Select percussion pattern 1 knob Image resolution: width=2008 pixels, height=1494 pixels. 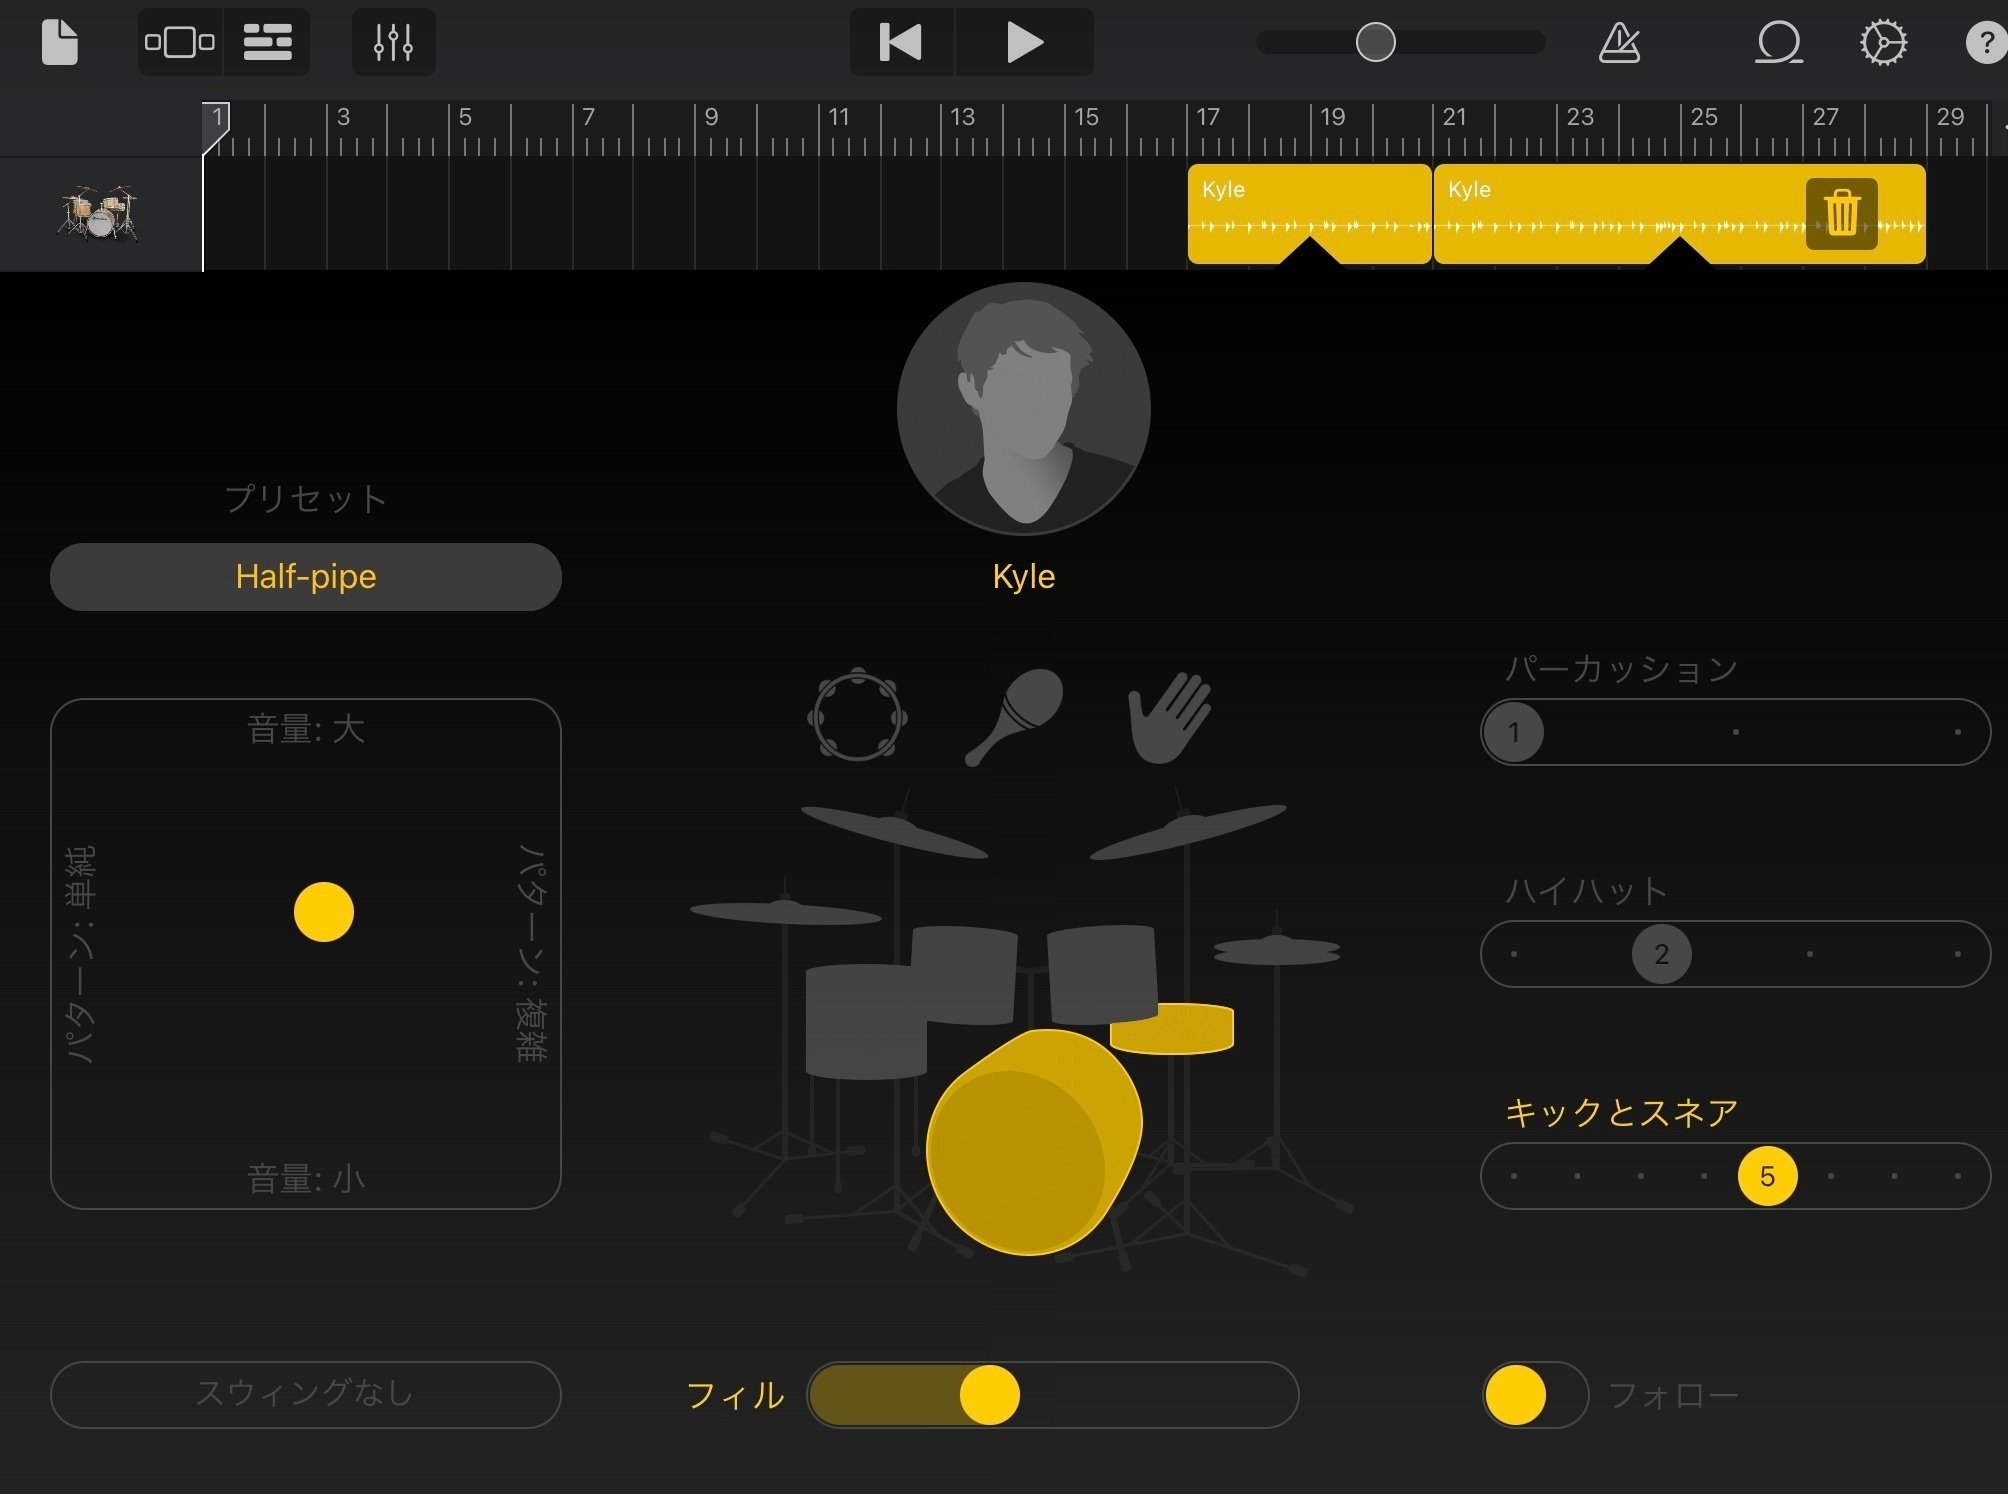[1513, 732]
